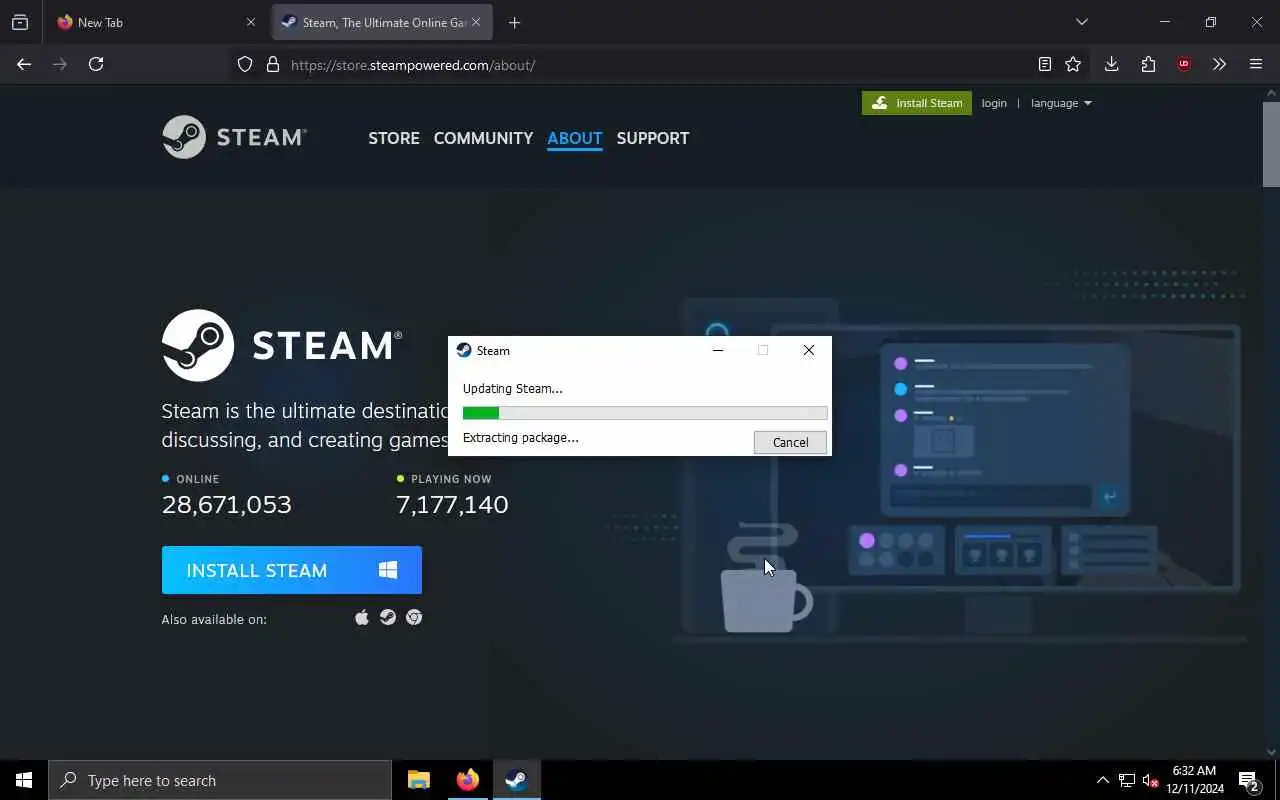Toggle reader view icon
Viewport: 1280px width, 800px height.
coord(1044,64)
